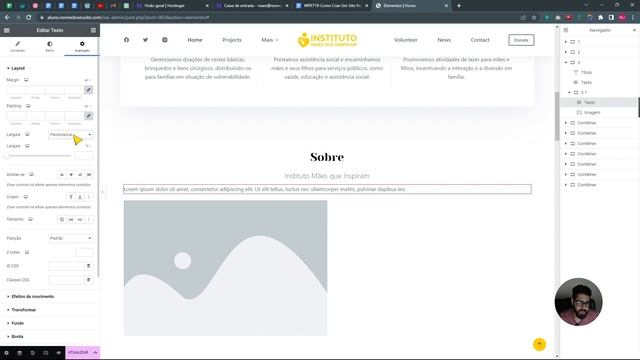Open save options arrow beside ATUALIZAR
The image size is (640, 360).
pyautogui.click(x=96, y=353)
